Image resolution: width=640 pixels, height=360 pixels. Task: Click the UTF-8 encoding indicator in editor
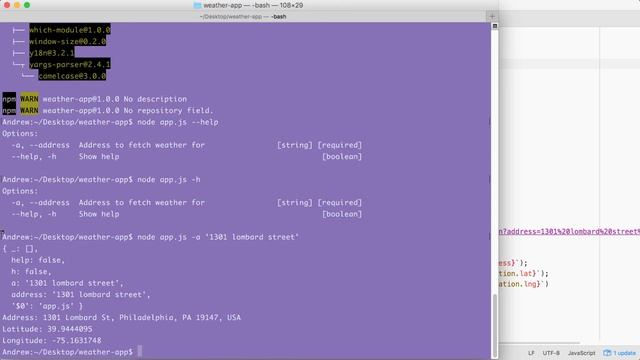point(551,353)
